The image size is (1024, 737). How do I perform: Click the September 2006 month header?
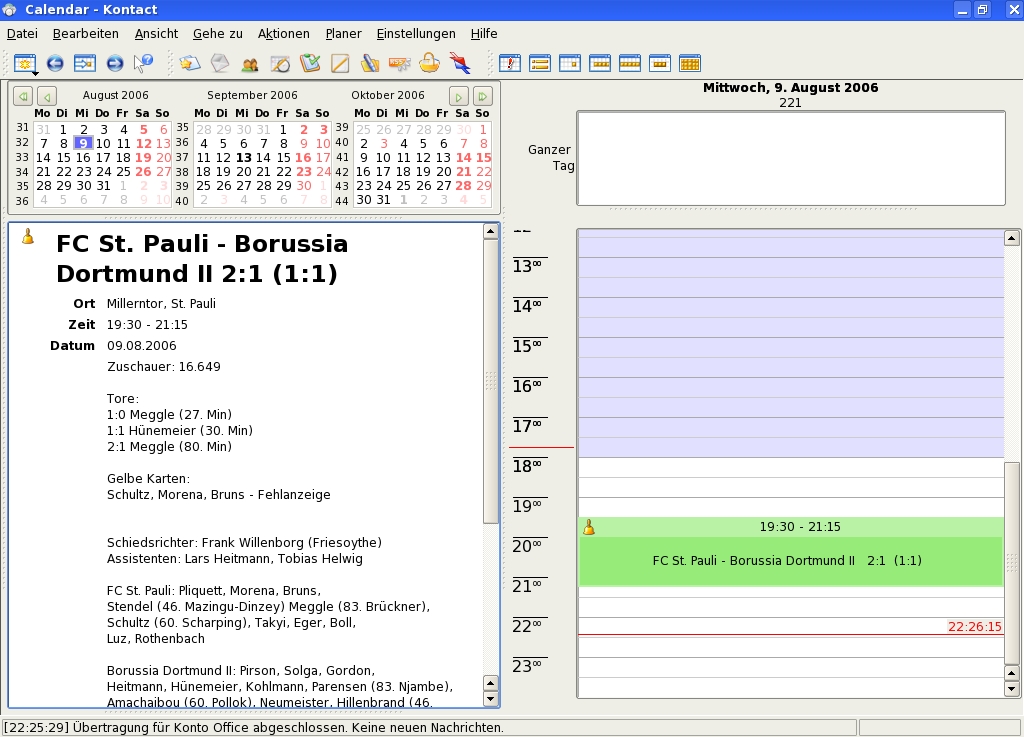coord(252,95)
